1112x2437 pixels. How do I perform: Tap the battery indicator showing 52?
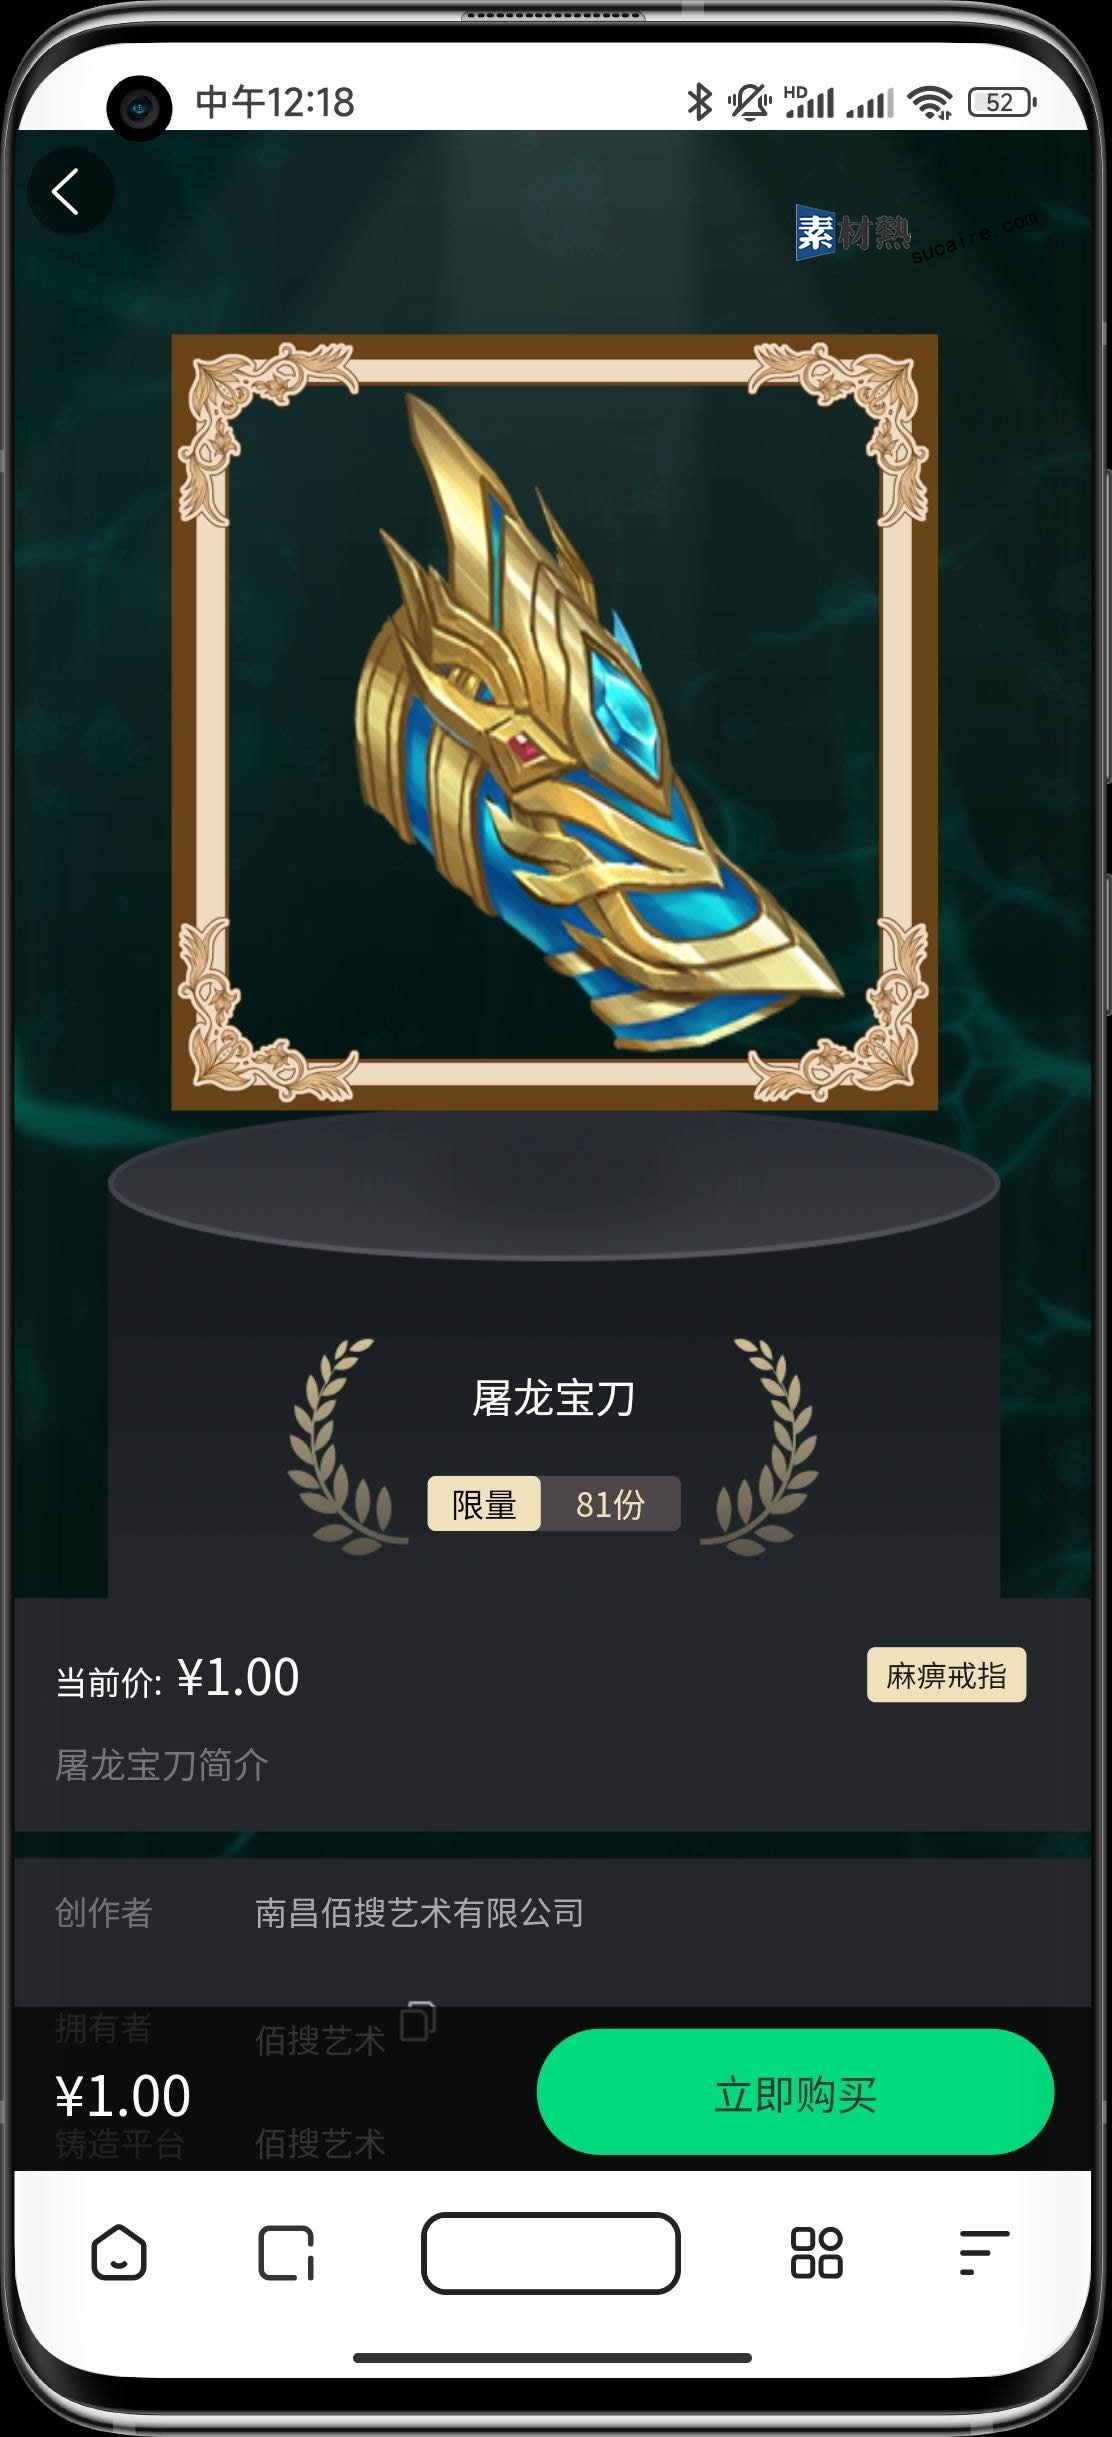tap(1002, 102)
